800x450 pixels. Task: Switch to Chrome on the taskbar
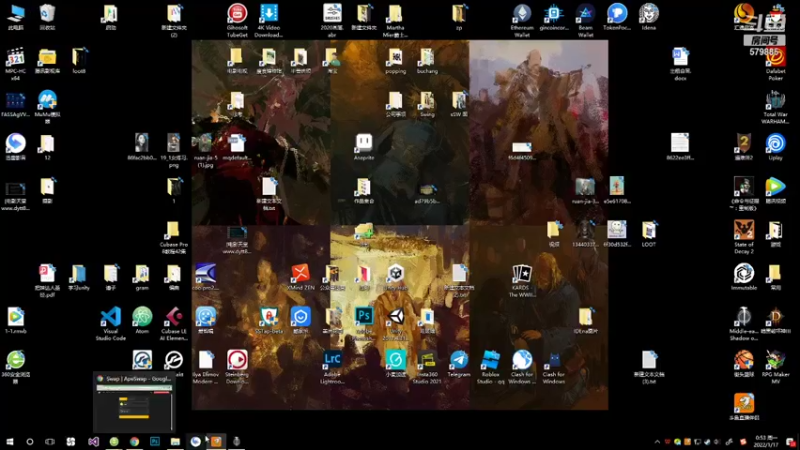tap(134, 441)
